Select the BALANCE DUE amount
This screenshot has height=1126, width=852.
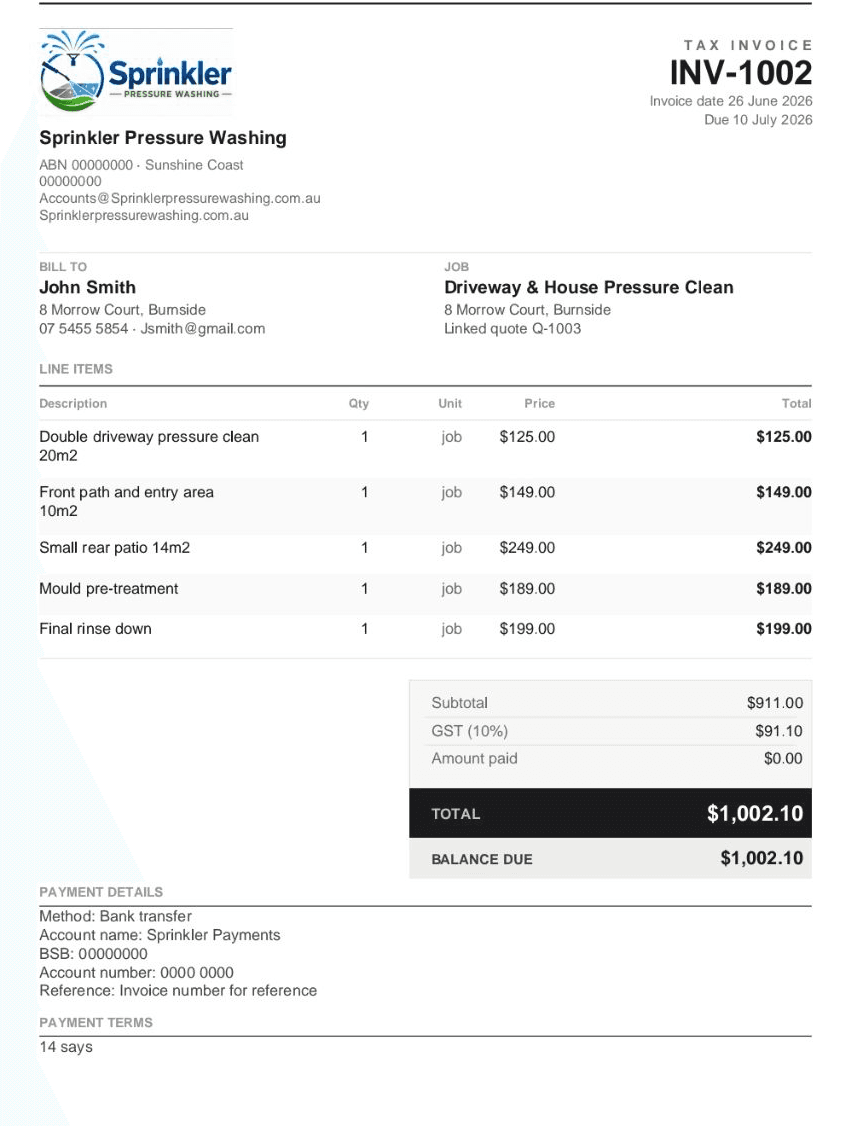(761, 858)
